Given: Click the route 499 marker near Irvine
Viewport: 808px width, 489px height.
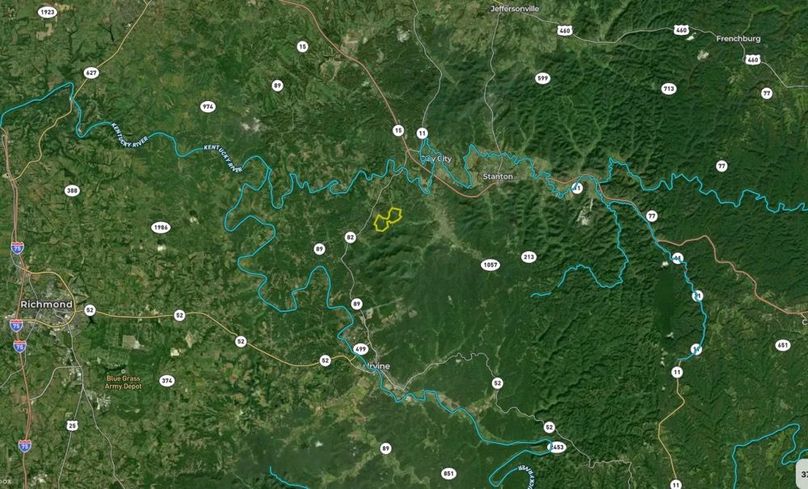Looking at the screenshot, I should click(361, 349).
